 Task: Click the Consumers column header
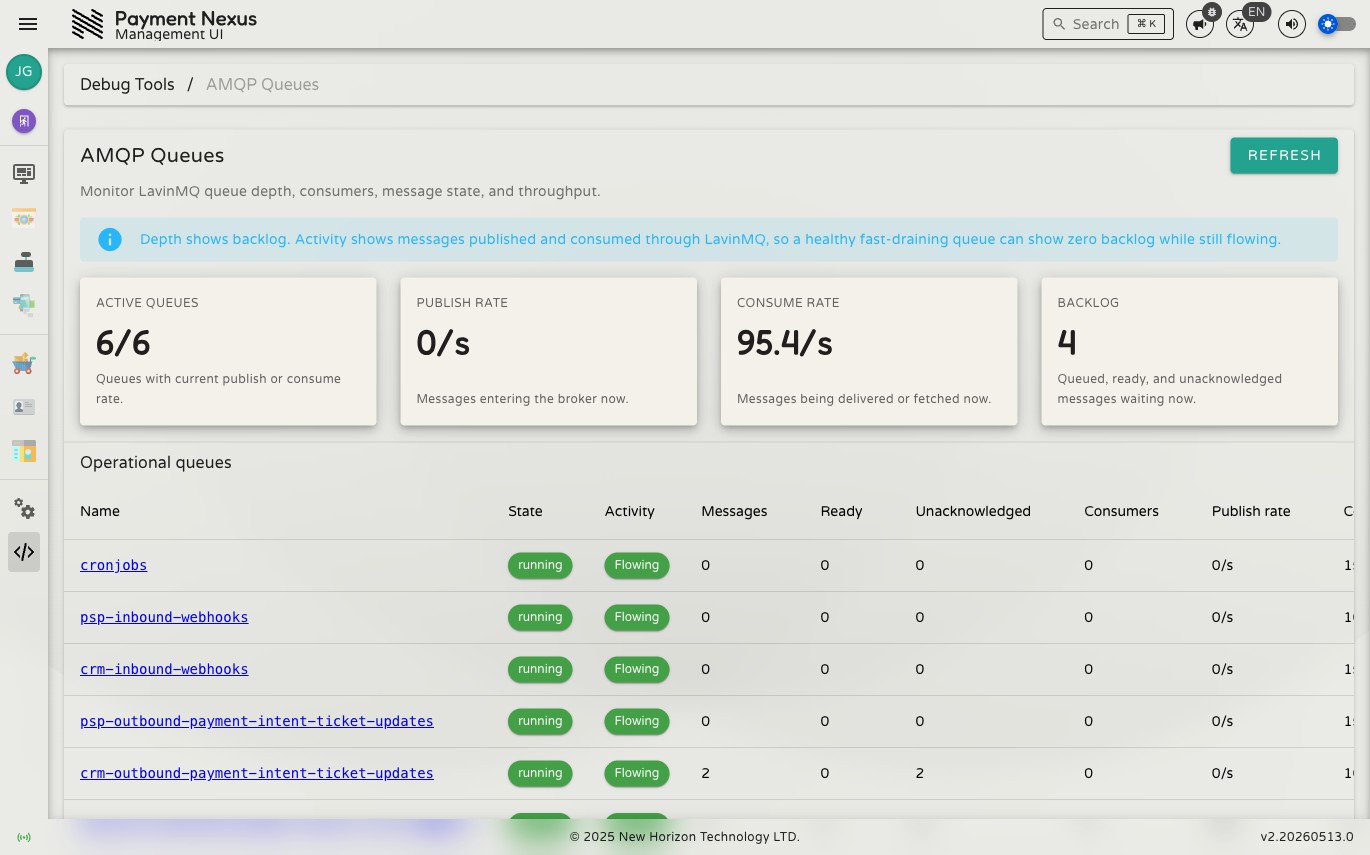click(x=1121, y=511)
